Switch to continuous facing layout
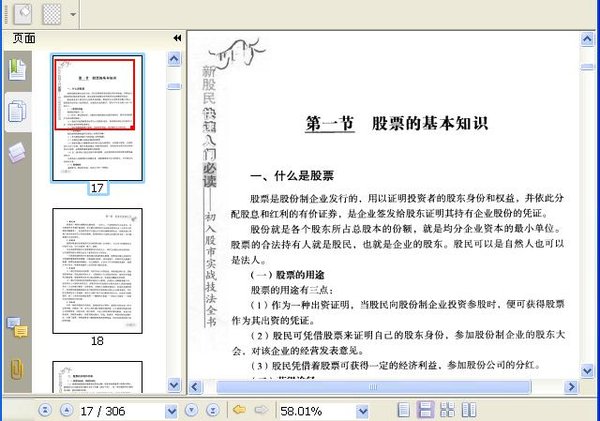 [x=447, y=410]
